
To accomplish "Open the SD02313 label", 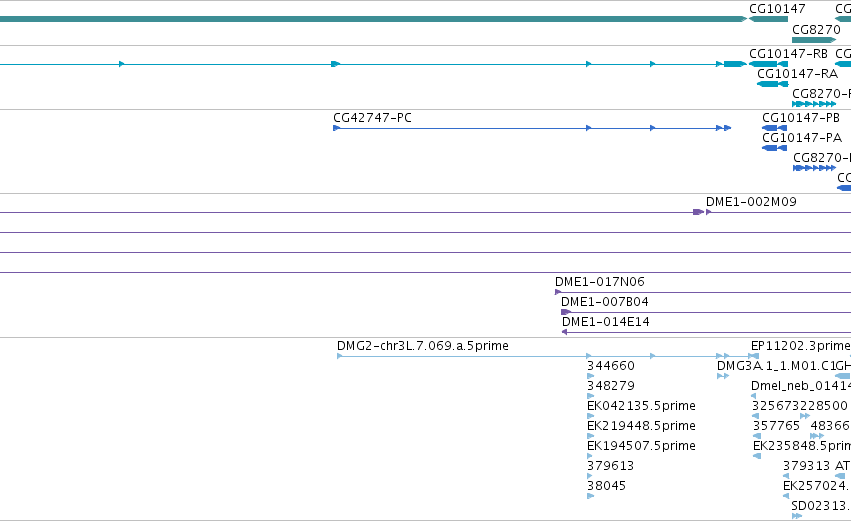I will pyautogui.click(x=818, y=506).
